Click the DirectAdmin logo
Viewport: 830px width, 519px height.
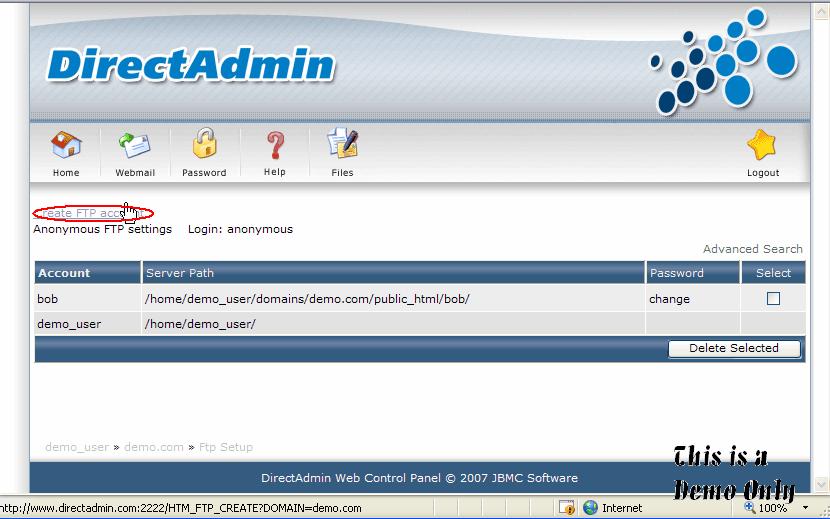point(191,65)
